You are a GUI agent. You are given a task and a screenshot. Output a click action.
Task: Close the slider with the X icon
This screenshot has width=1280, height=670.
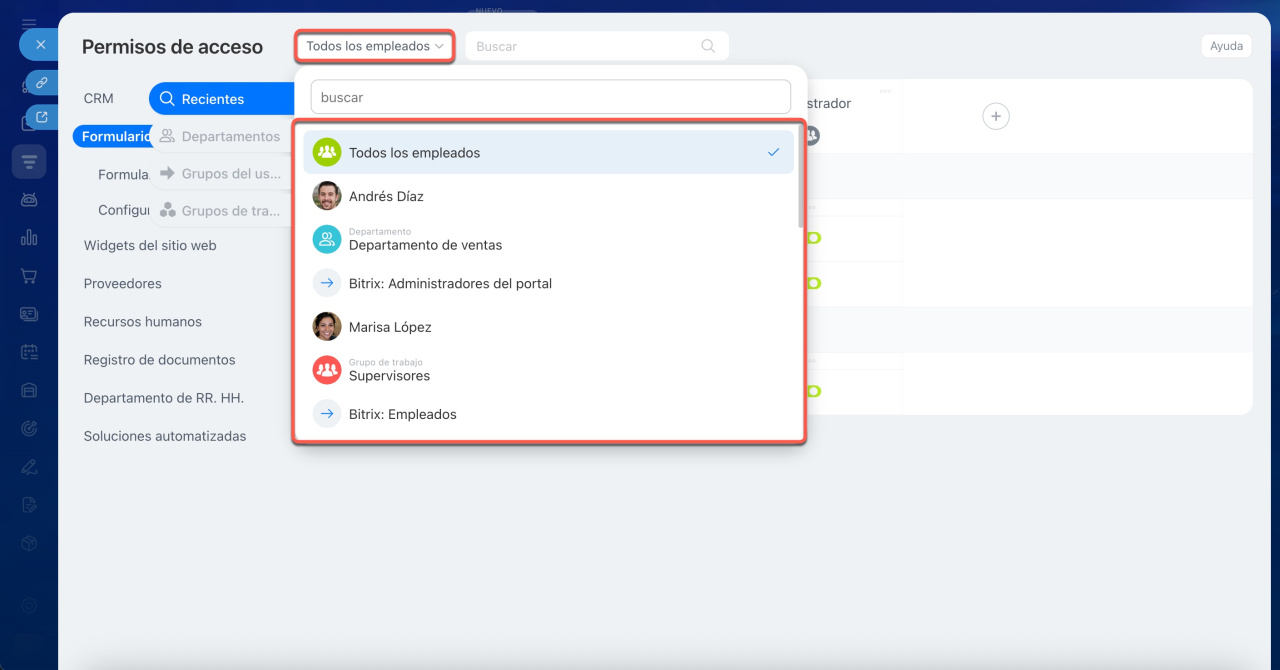[x=40, y=45]
